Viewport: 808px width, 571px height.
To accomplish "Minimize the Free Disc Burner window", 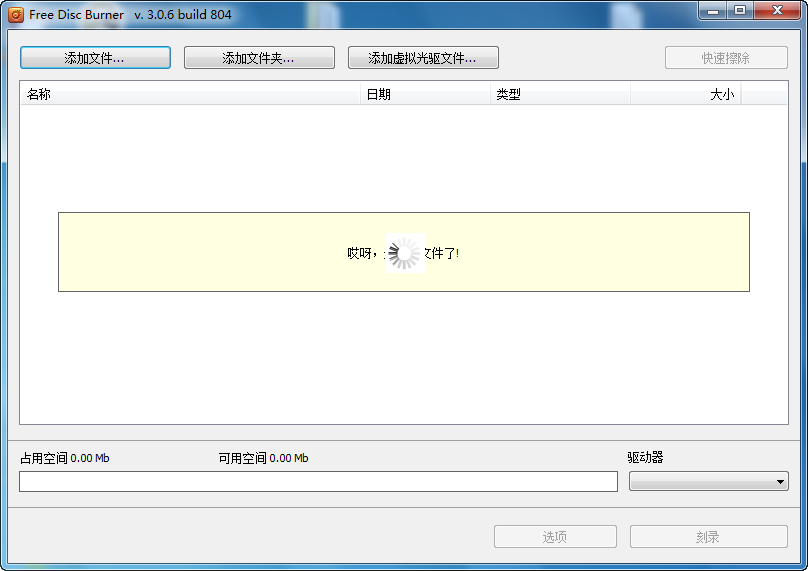I will (x=713, y=11).
